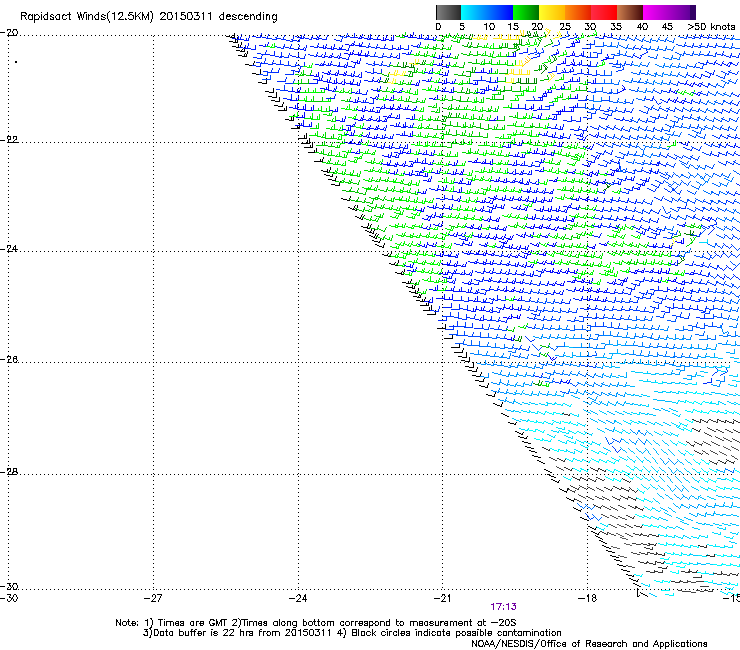Viewport: 740px width, 650px height.
Task: Click the -26 latitude label on left axis
Action: (x=9, y=360)
